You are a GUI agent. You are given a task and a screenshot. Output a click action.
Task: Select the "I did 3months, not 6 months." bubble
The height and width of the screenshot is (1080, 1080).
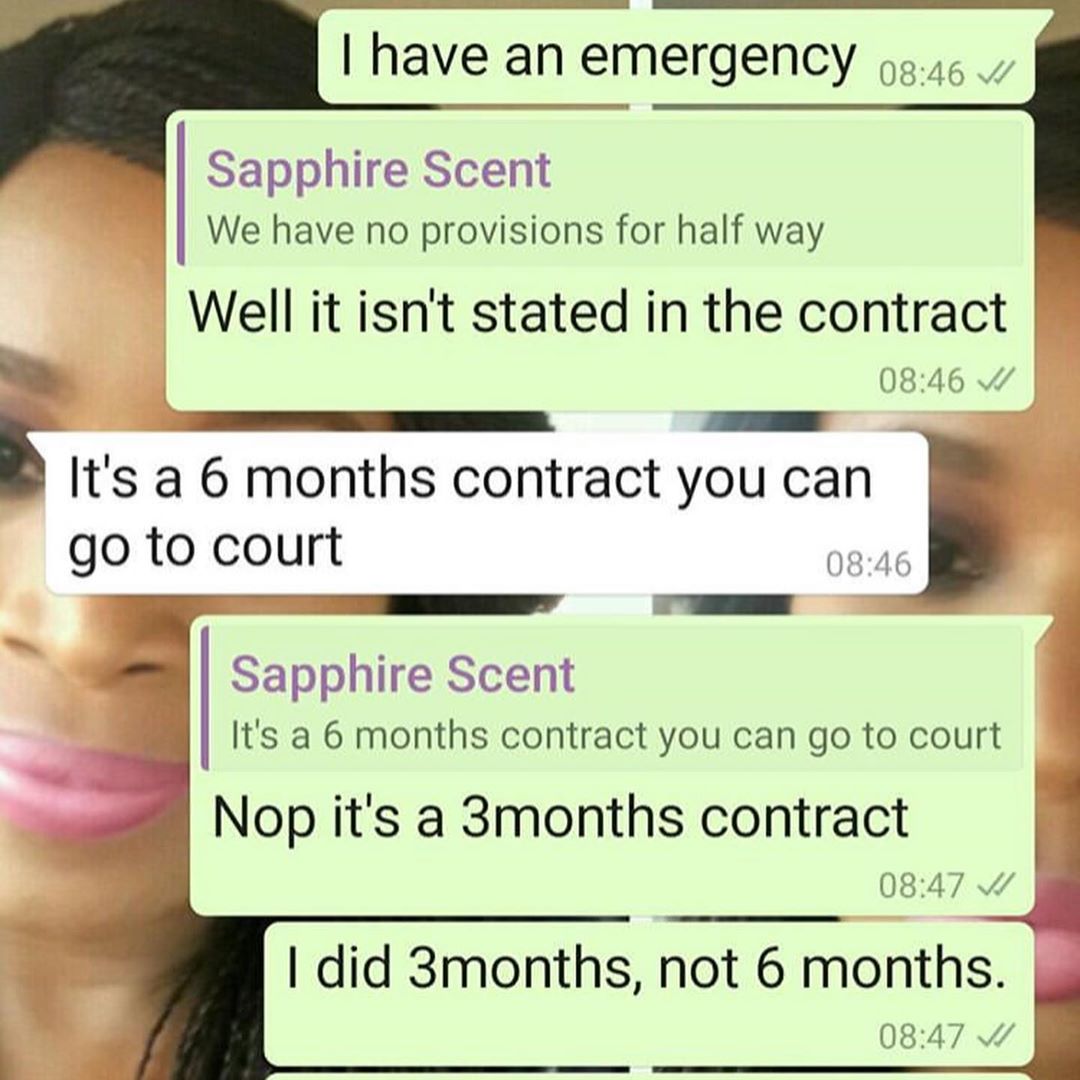(x=649, y=994)
